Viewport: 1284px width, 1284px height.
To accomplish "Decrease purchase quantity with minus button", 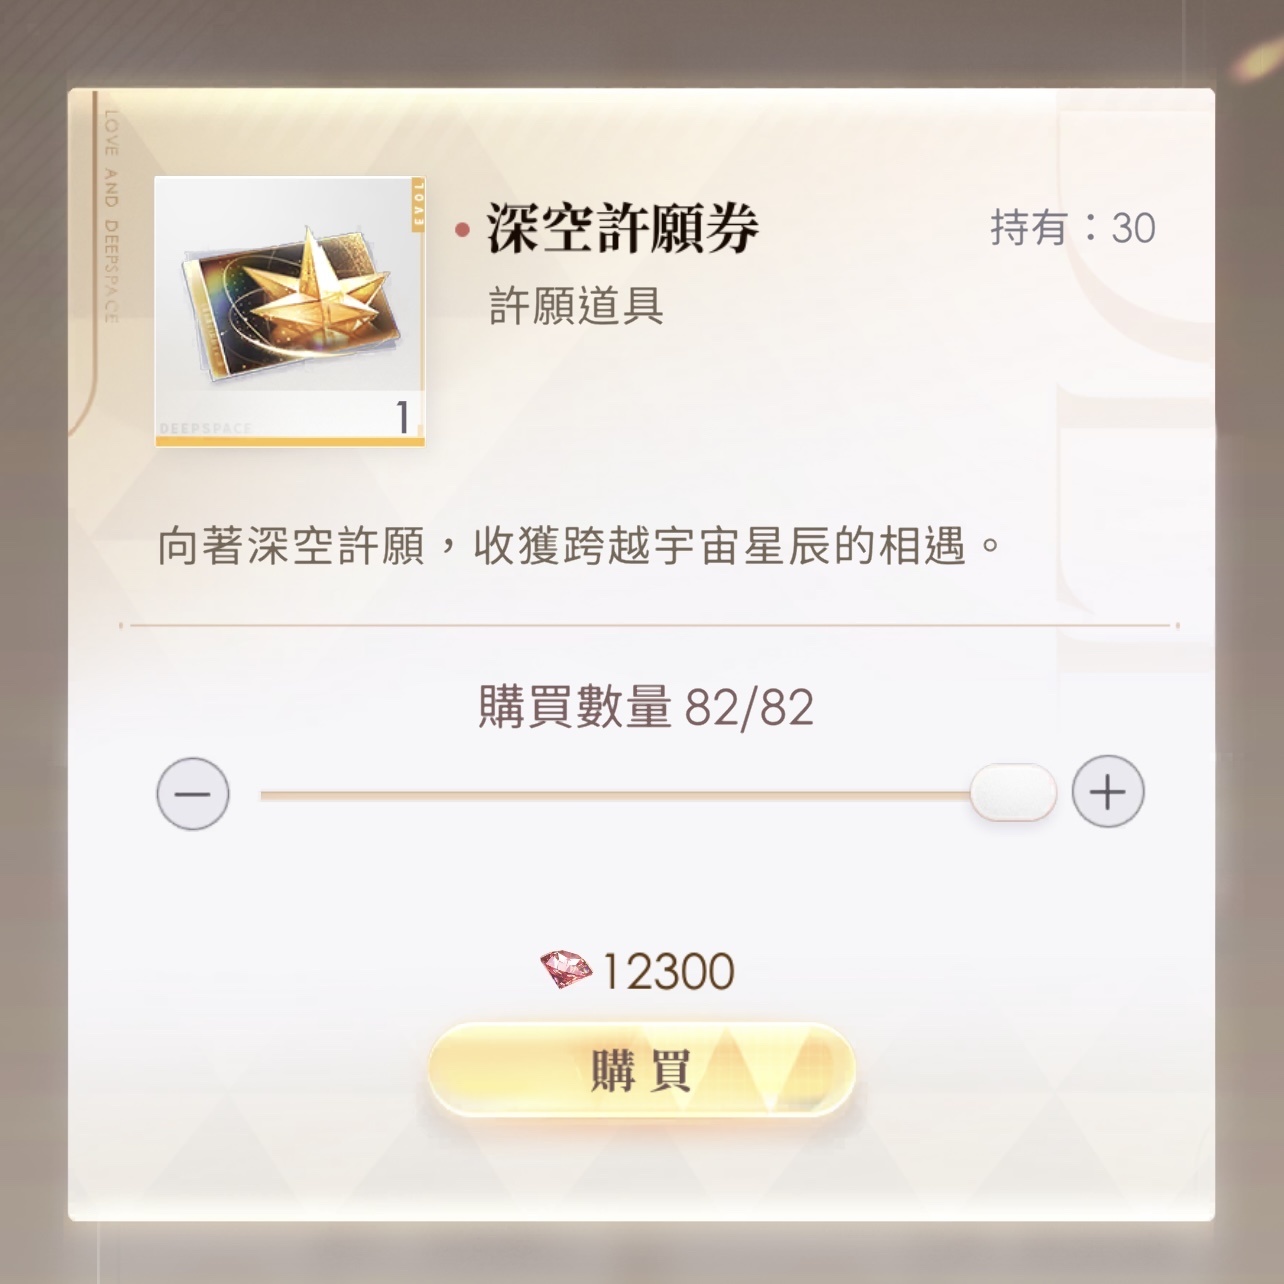I will click(x=193, y=794).
